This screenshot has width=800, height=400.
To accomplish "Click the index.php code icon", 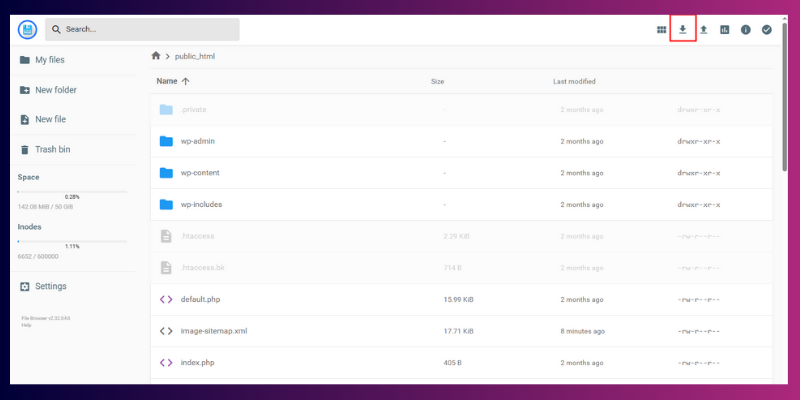I will [166, 363].
